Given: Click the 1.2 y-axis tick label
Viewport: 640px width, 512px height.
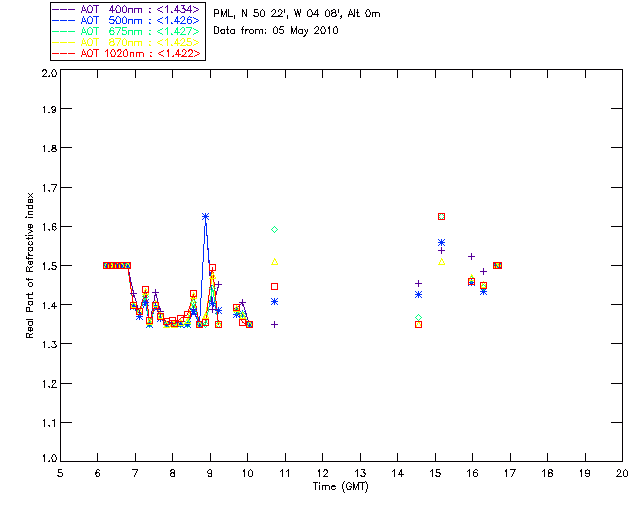Looking at the screenshot, I should pos(49,384).
